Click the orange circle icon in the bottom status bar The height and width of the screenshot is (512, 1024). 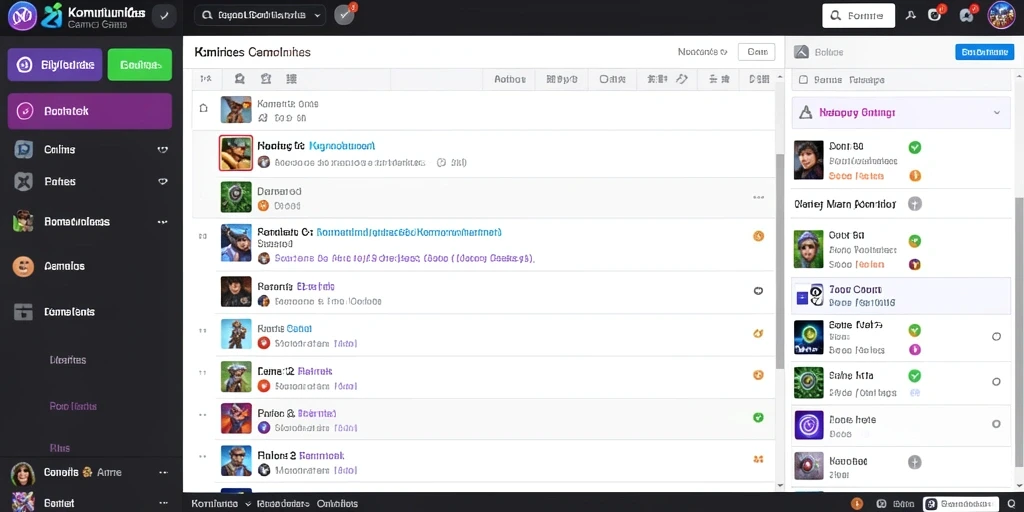857,504
